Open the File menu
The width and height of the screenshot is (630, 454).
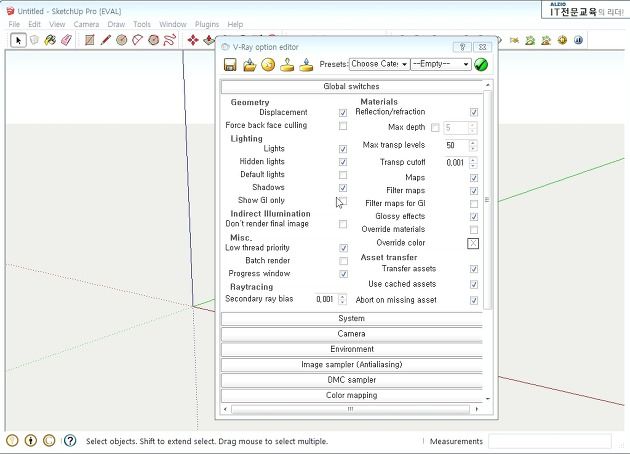(x=14, y=25)
